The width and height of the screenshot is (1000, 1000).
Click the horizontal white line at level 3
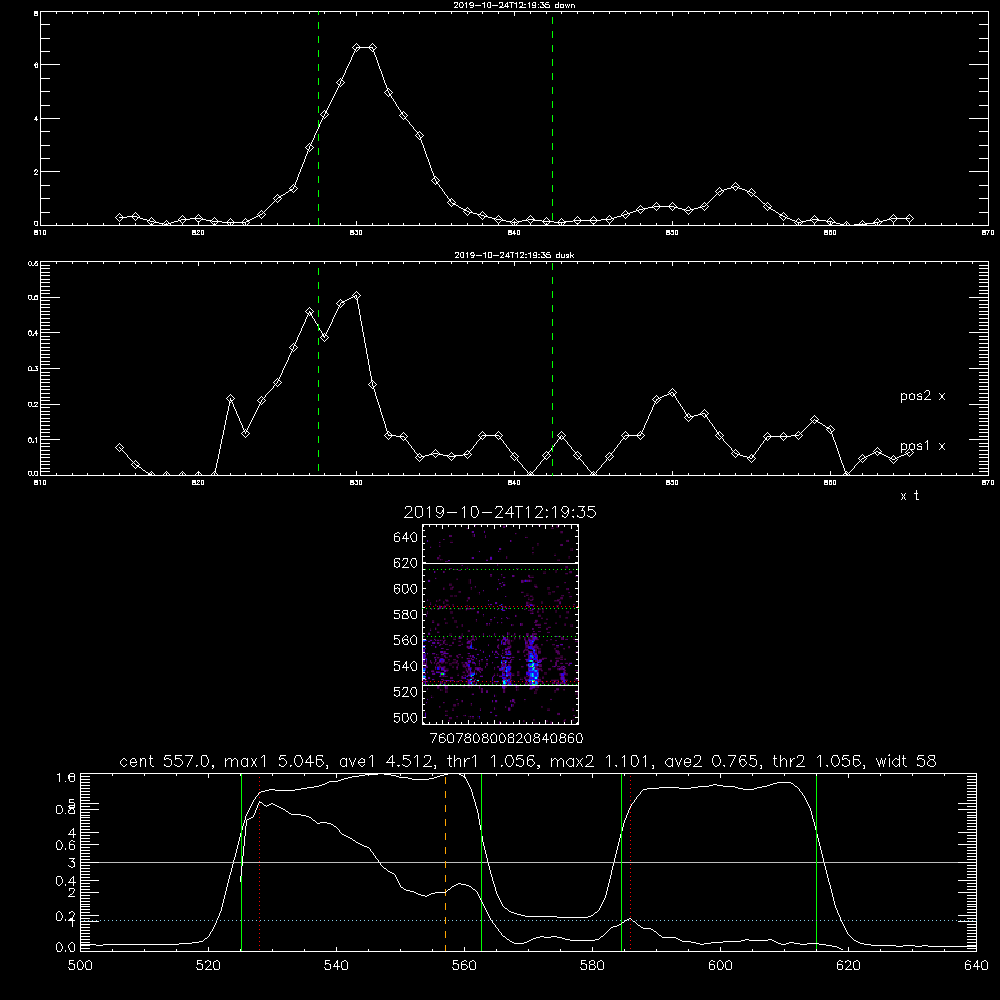[x=528, y=862]
